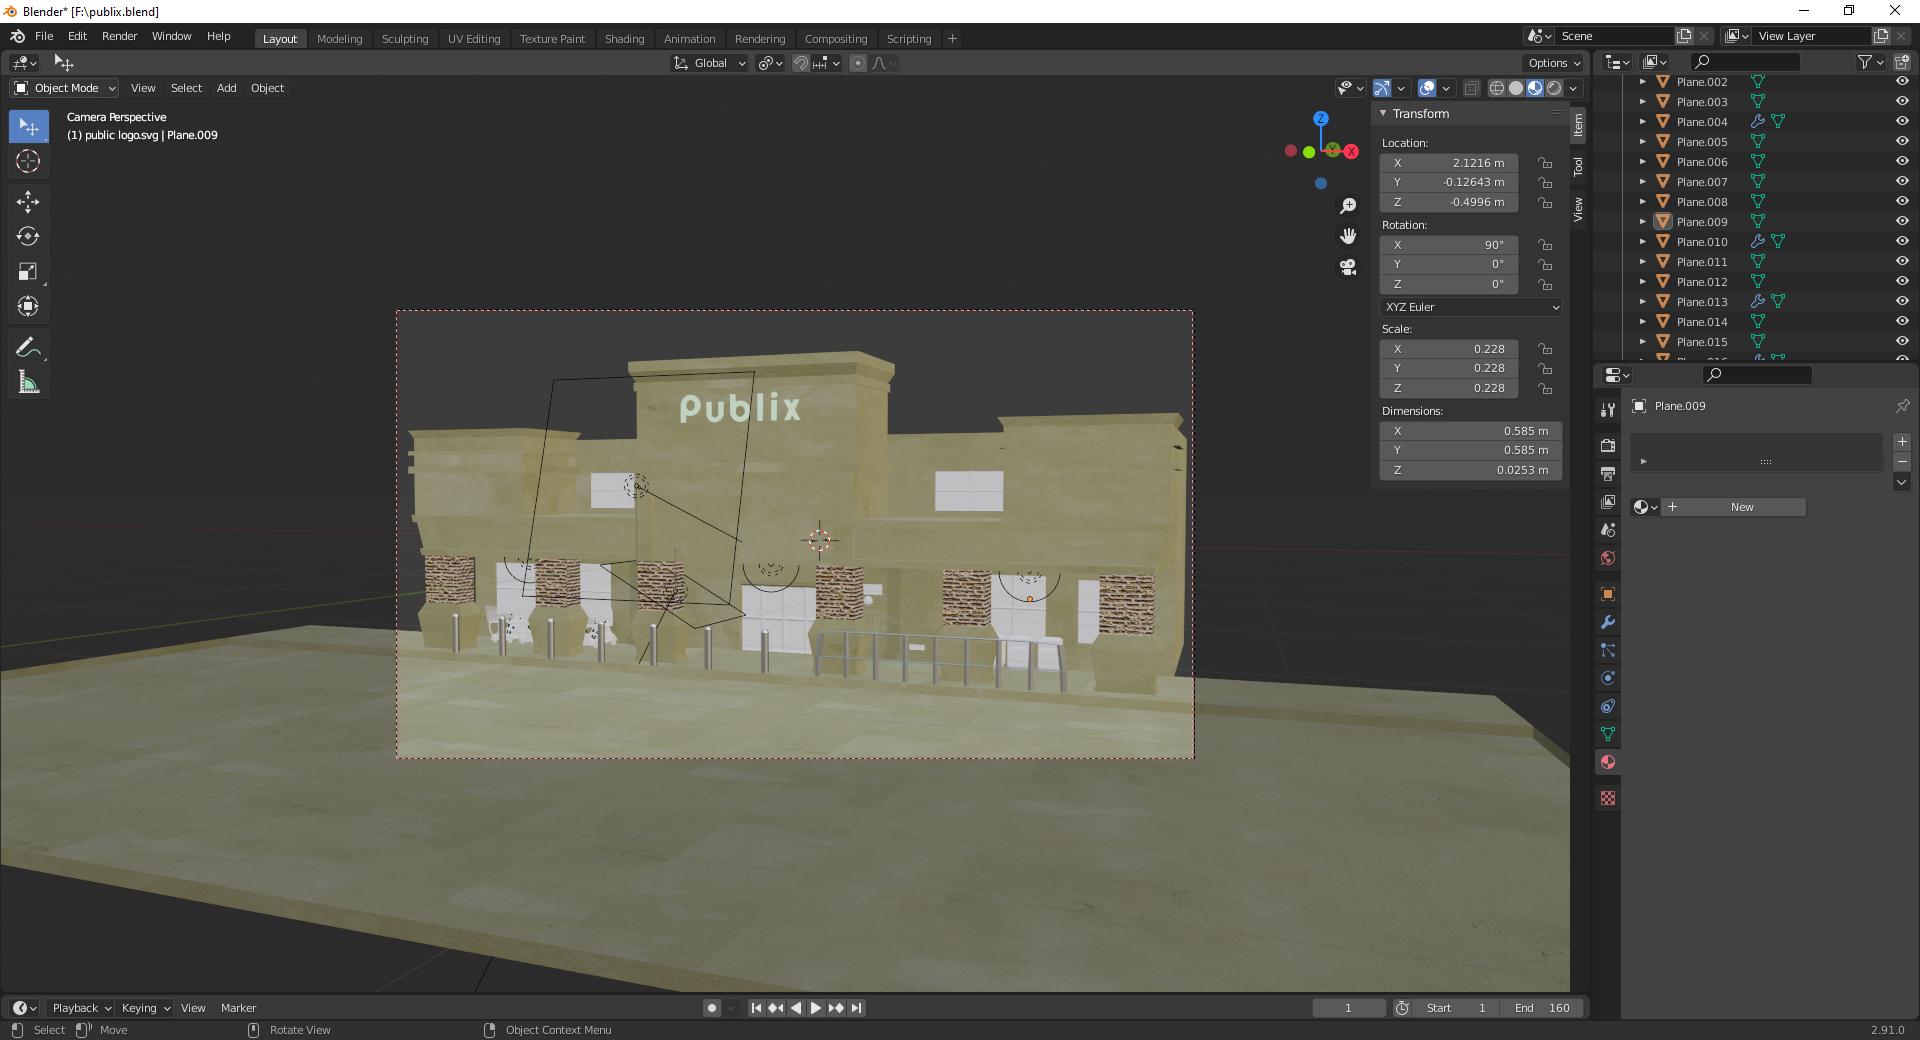The height and width of the screenshot is (1040, 1920).
Task: Click the current frame field
Action: pyautogui.click(x=1349, y=1008)
